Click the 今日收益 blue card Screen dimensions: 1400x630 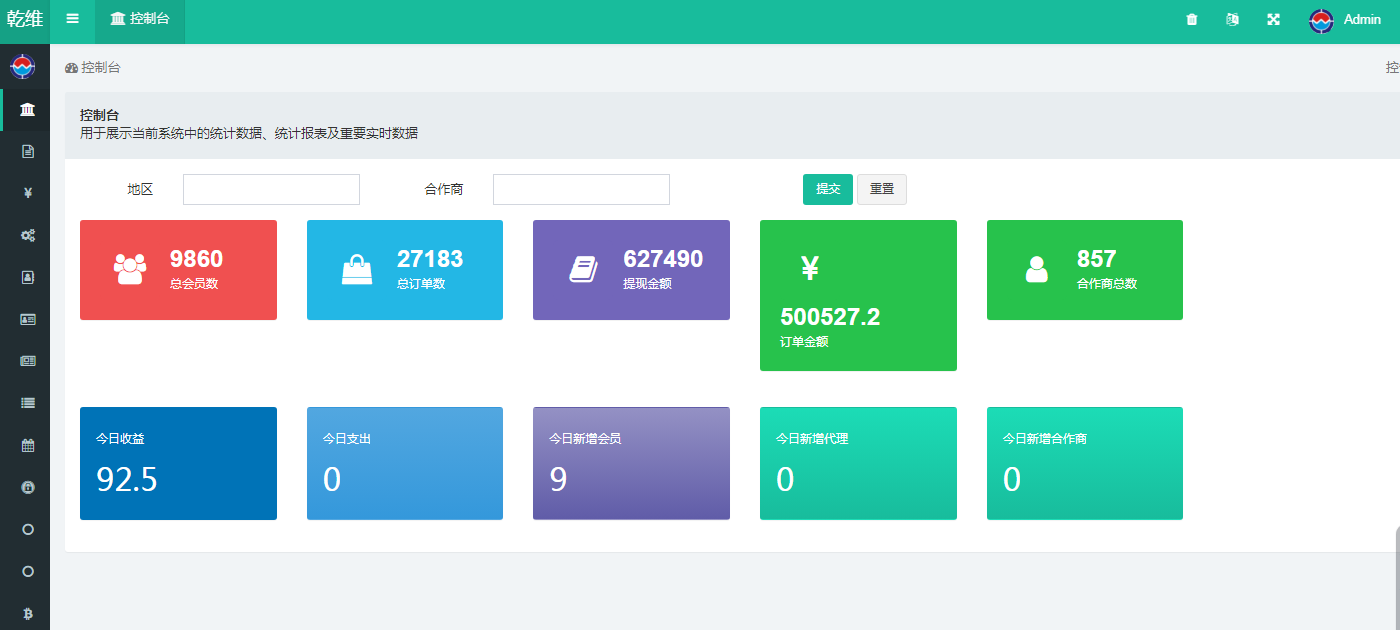tap(178, 463)
